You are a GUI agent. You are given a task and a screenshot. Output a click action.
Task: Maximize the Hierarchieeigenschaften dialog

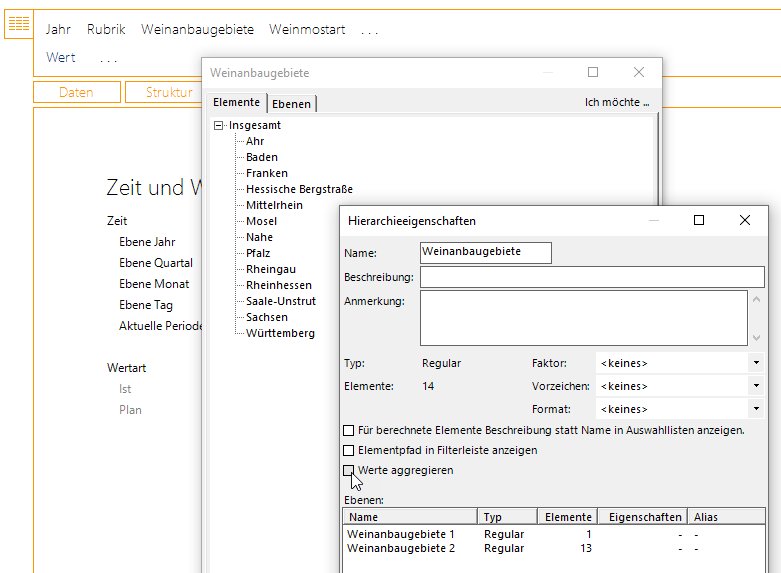click(699, 220)
